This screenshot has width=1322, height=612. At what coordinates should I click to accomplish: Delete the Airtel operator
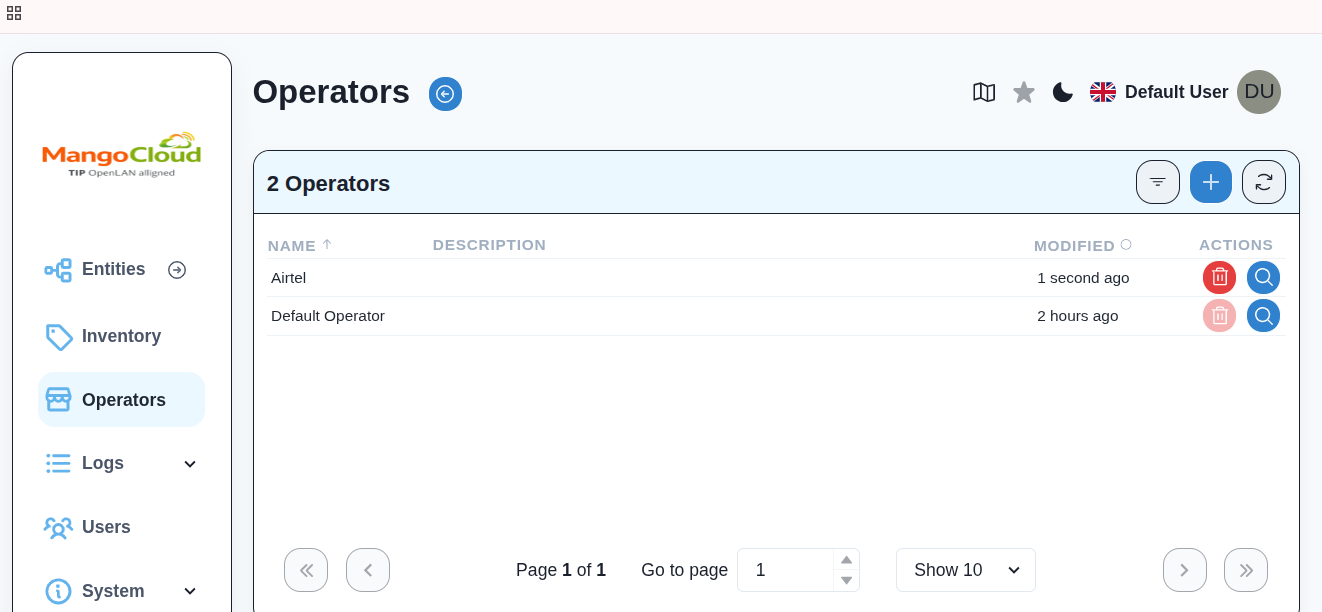pos(1219,277)
